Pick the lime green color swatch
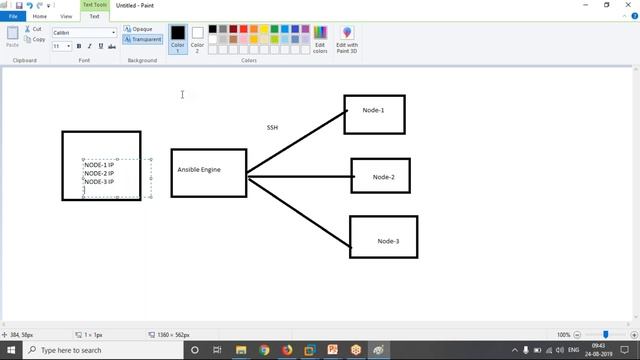640x360 pixels. click(275, 39)
